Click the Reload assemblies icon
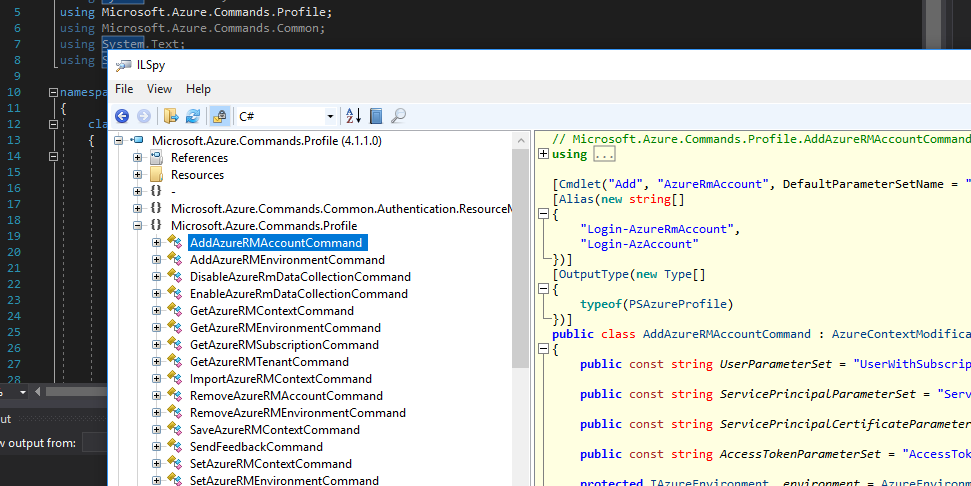Image resolution: width=971 pixels, height=486 pixels. pos(193,116)
